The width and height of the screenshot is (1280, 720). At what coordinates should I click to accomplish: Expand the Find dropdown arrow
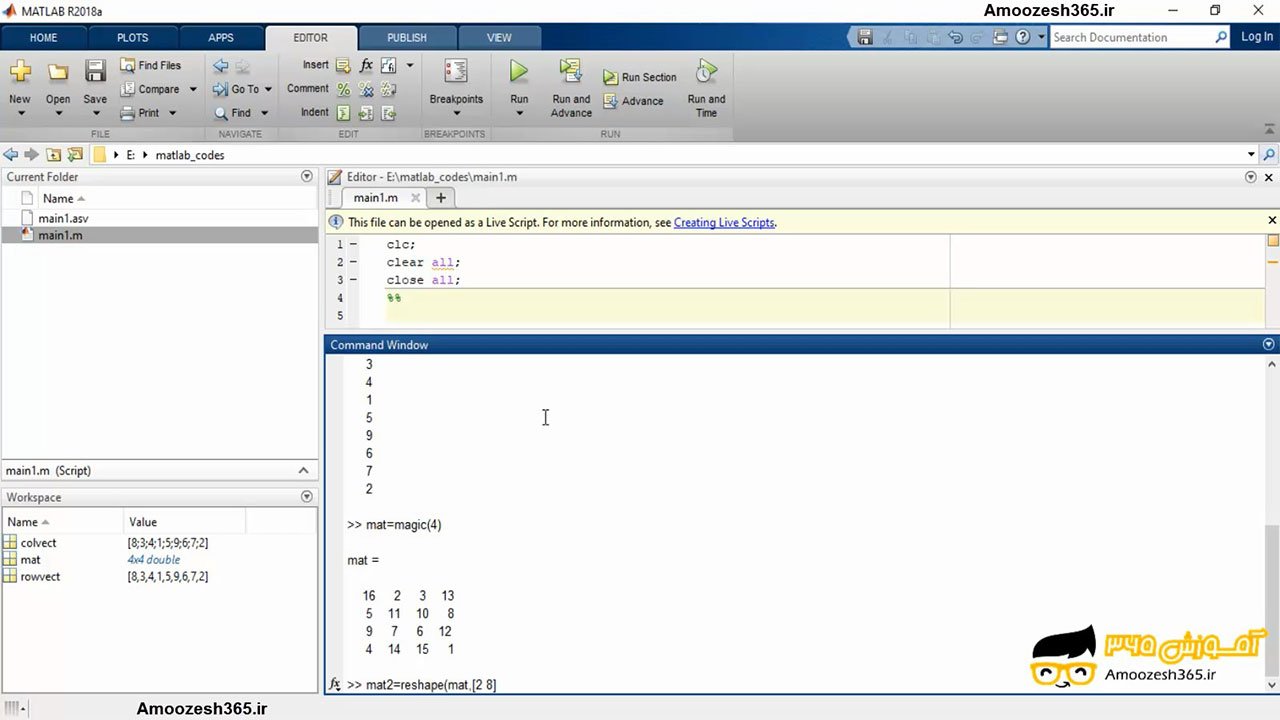(x=263, y=113)
